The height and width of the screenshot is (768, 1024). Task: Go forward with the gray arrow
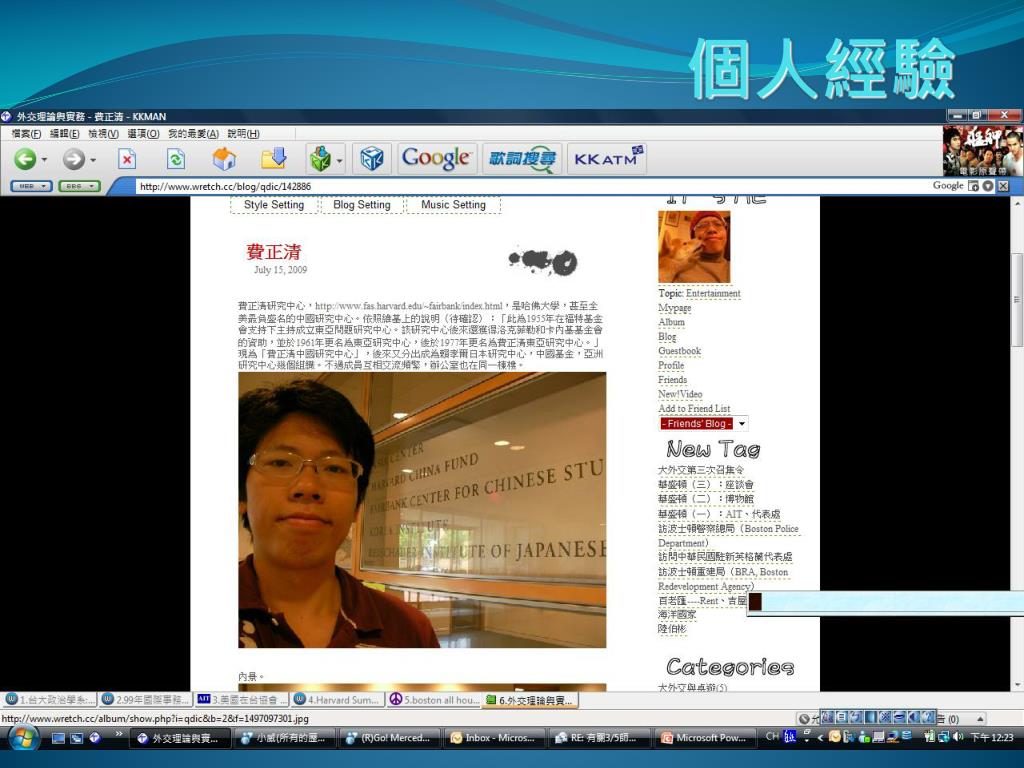tap(73, 159)
